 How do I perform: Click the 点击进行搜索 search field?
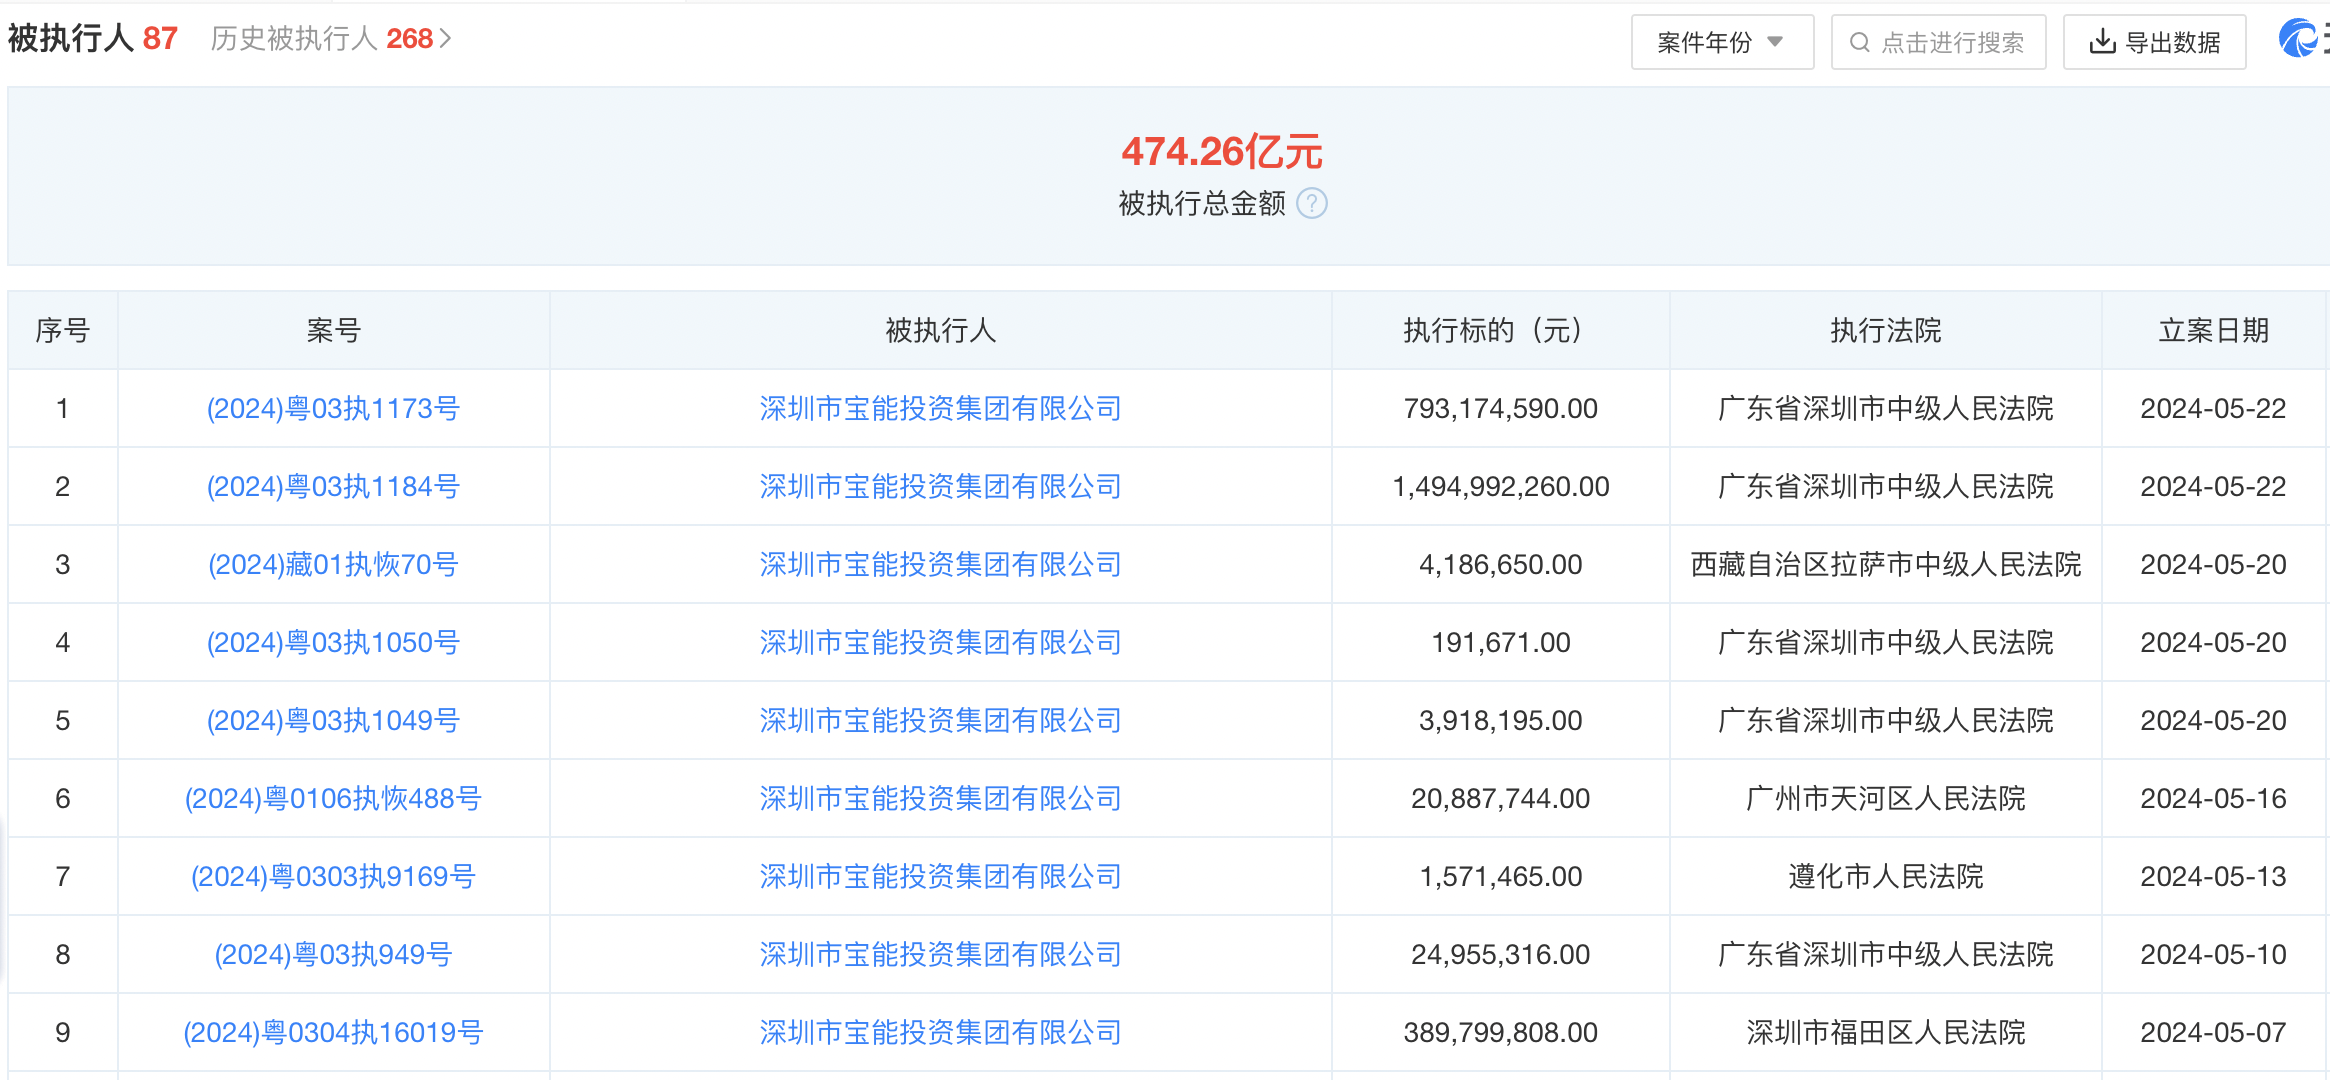(1951, 42)
